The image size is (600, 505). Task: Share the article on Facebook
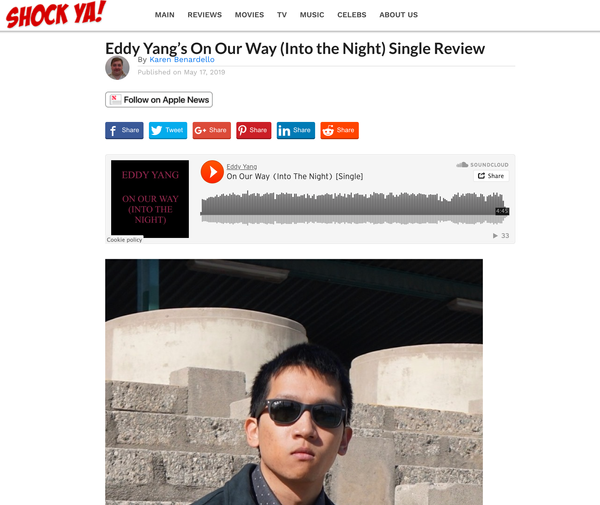124,130
